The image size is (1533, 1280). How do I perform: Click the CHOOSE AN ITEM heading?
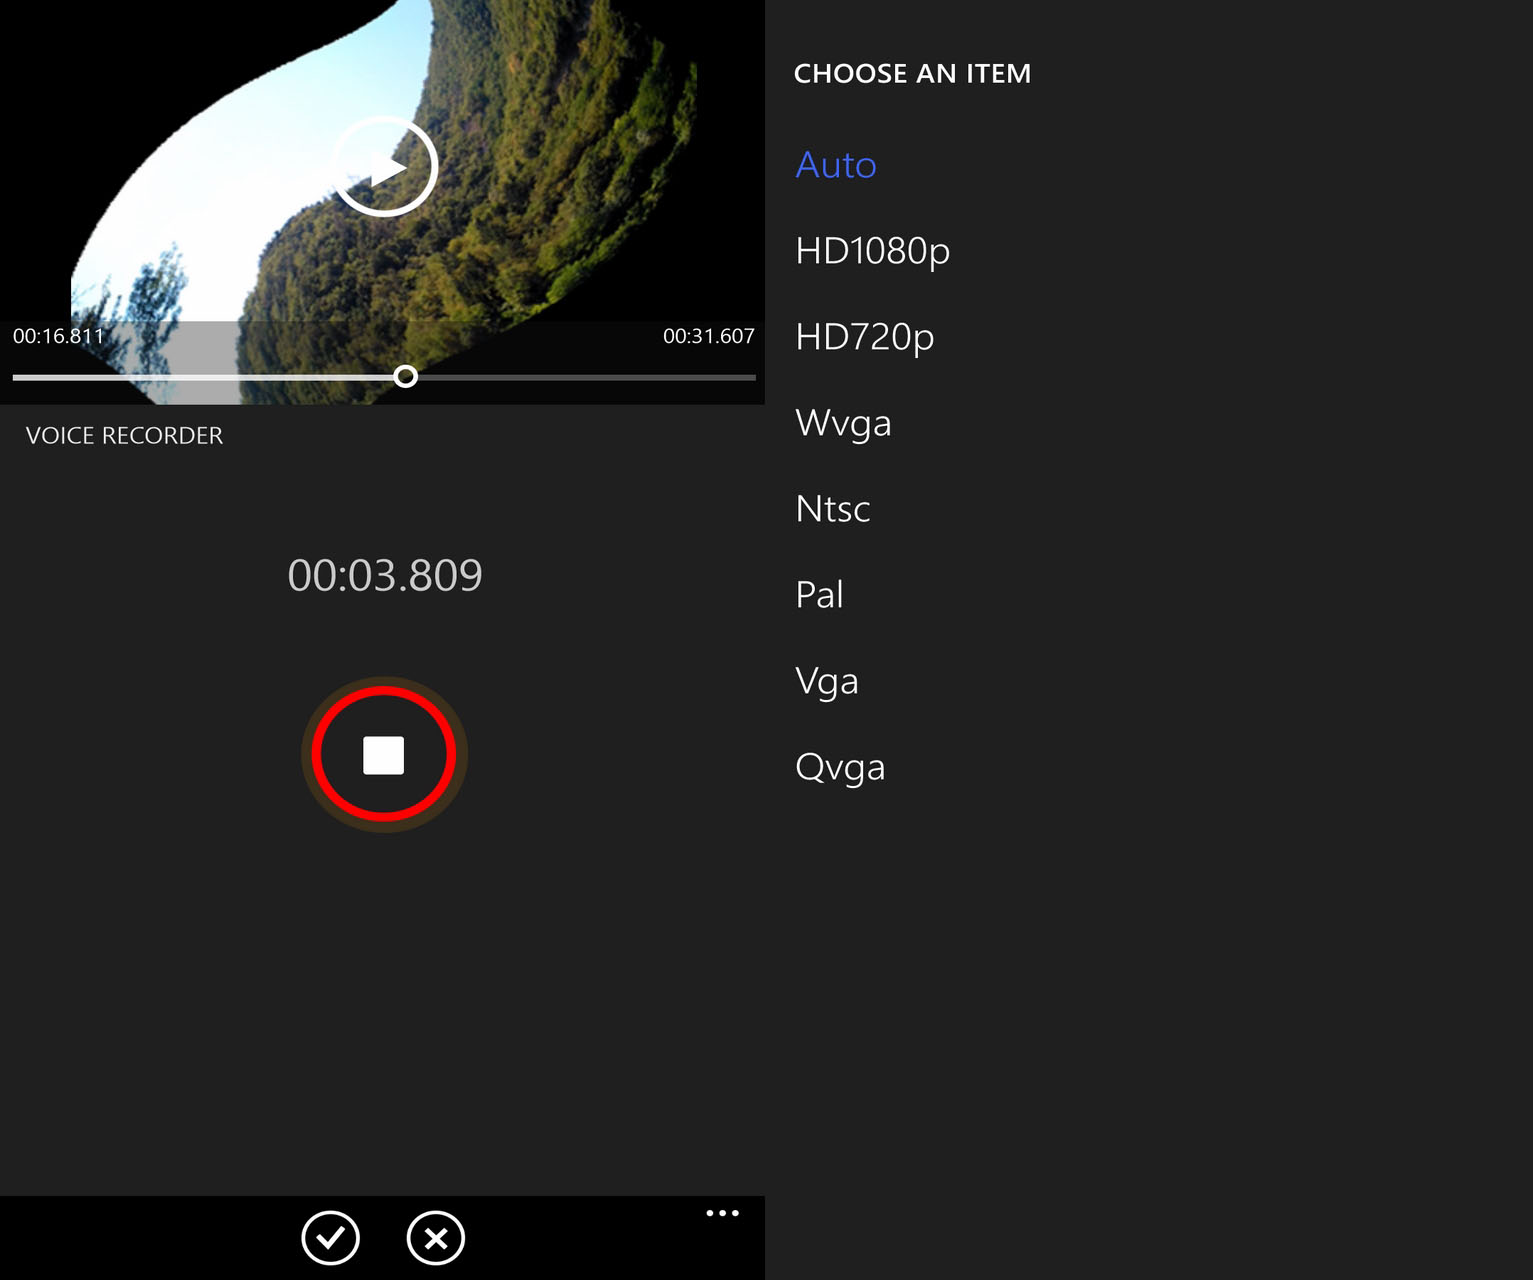point(912,73)
